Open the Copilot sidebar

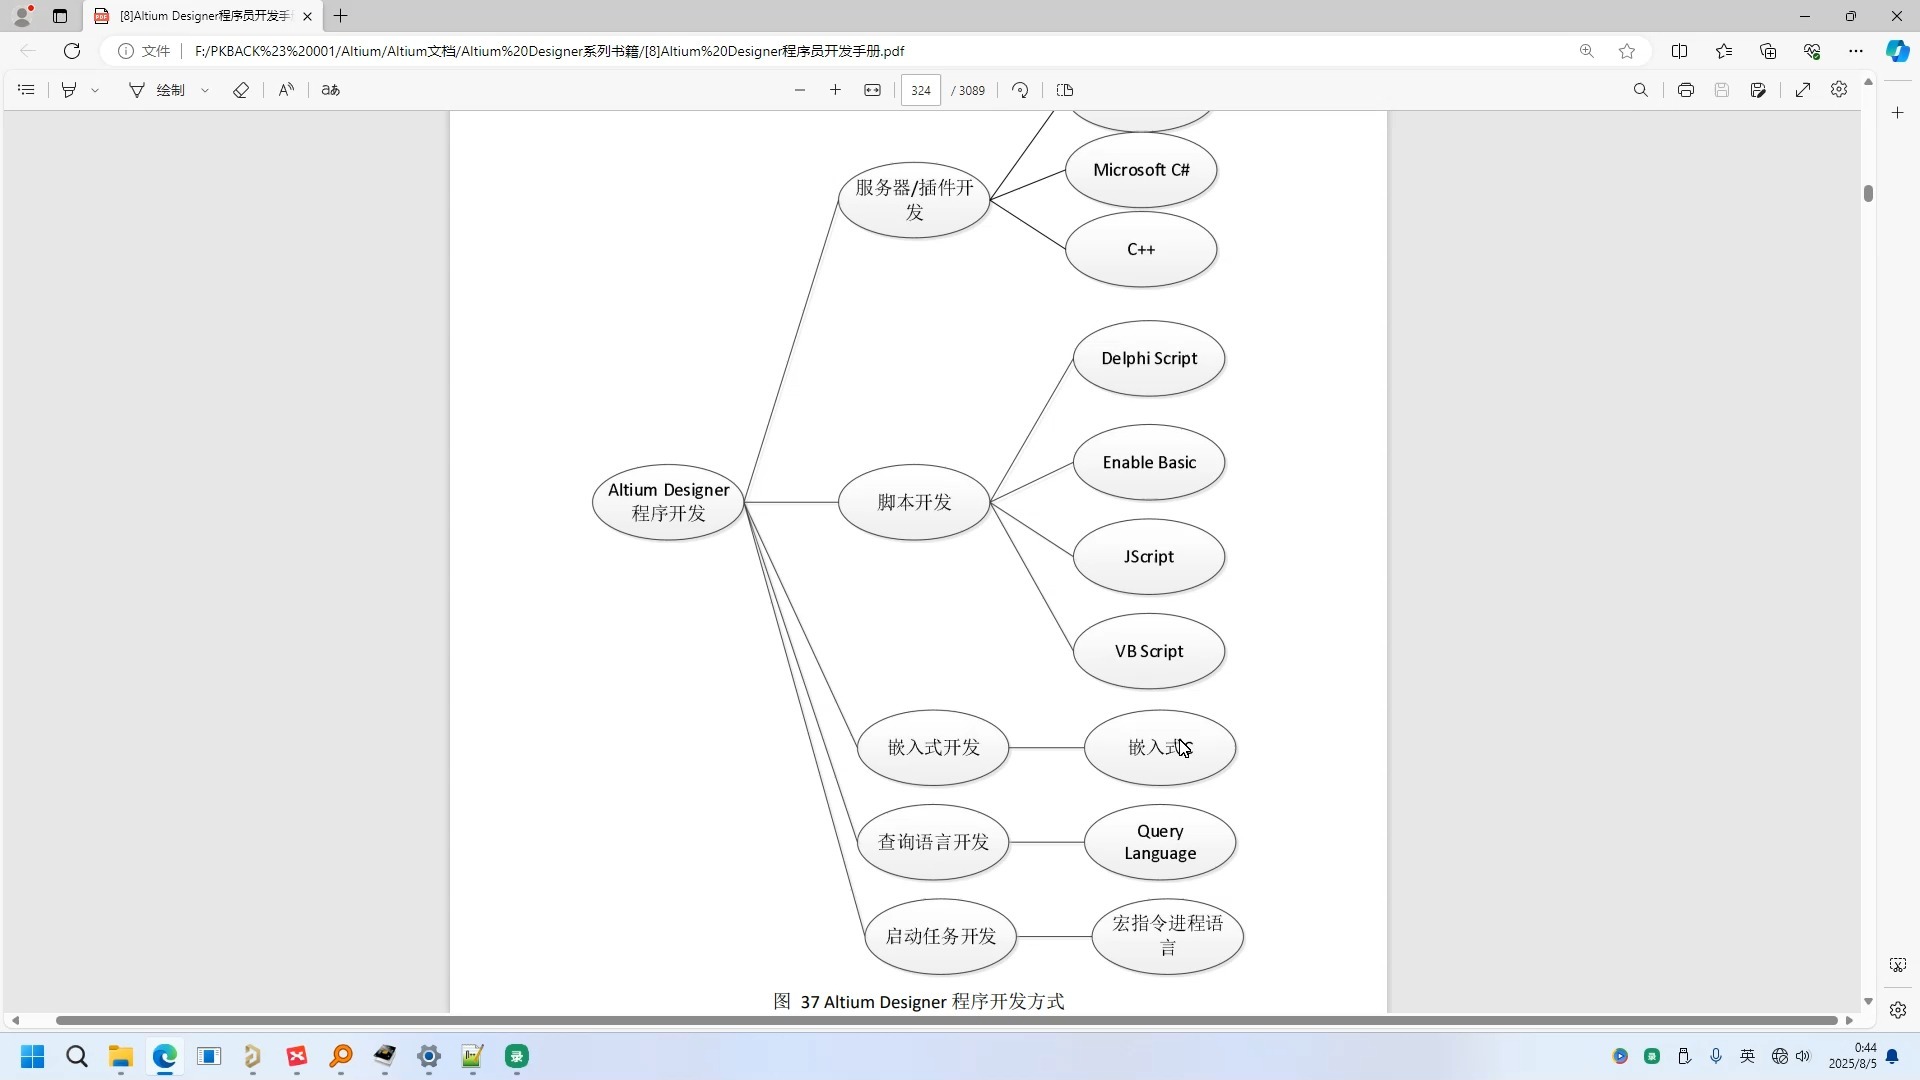click(x=1898, y=51)
